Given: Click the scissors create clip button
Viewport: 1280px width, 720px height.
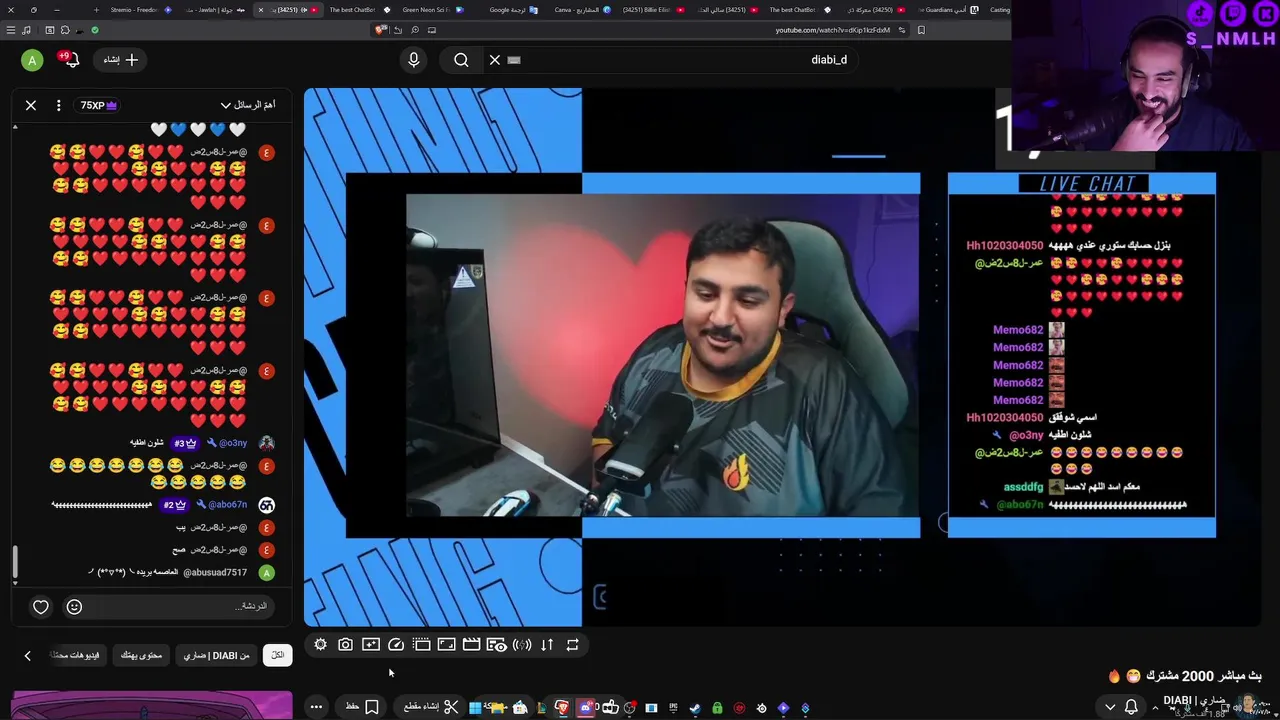Looking at the screenshot, I should point(432,707).
